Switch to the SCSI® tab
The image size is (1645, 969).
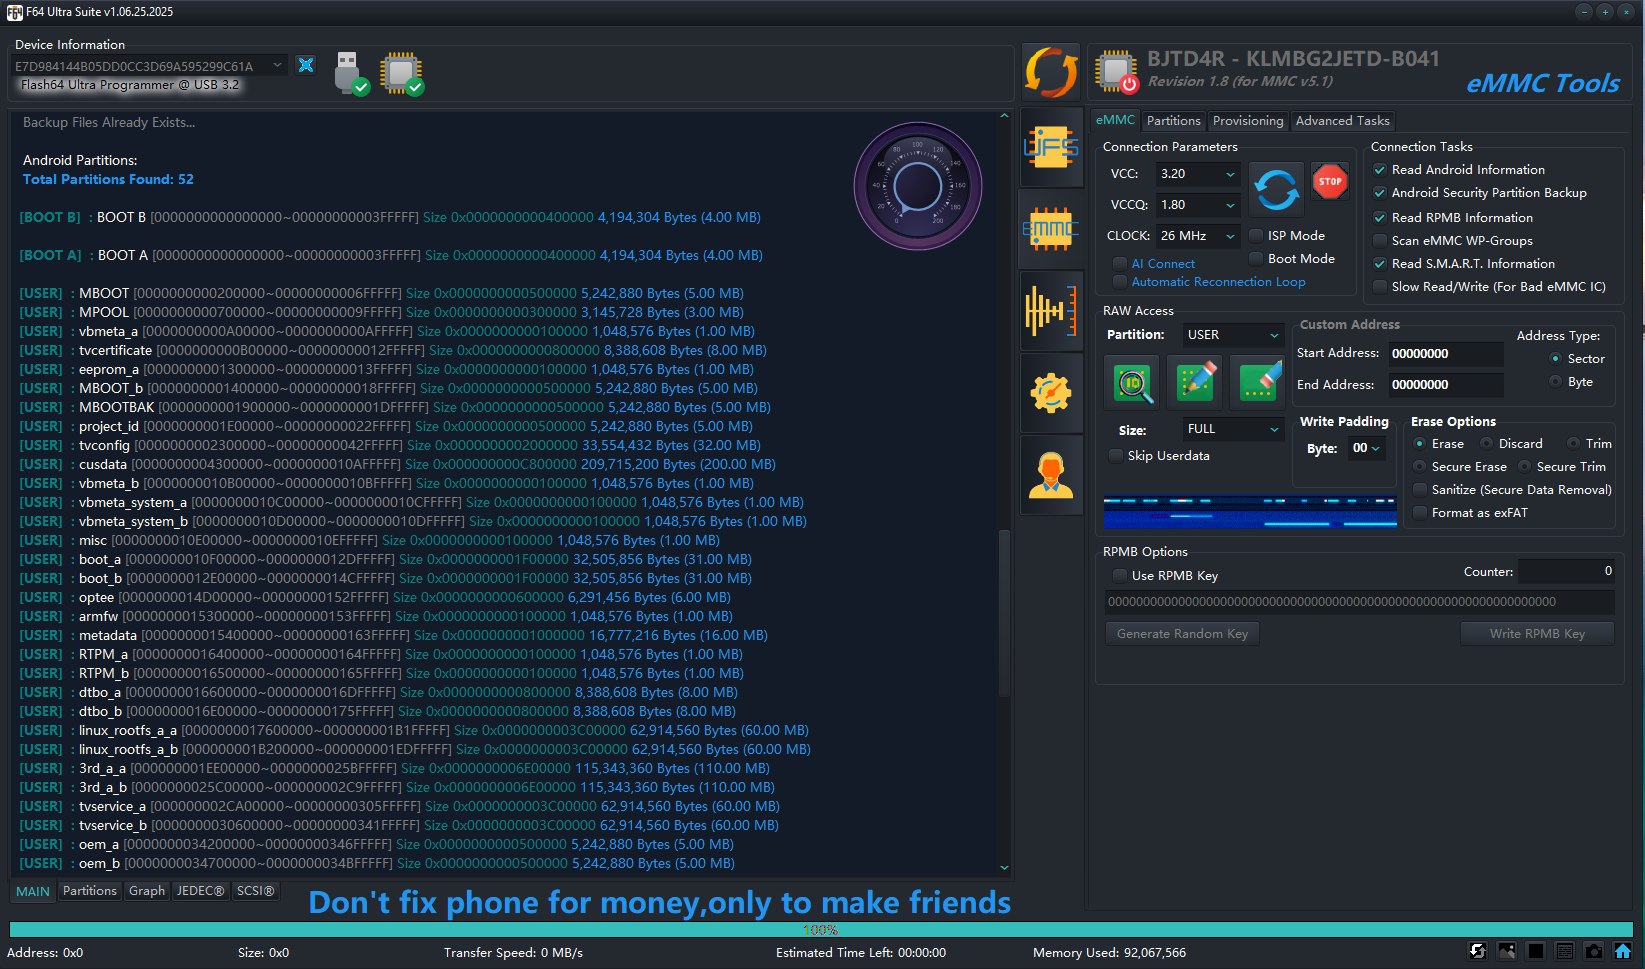(255, 891)
